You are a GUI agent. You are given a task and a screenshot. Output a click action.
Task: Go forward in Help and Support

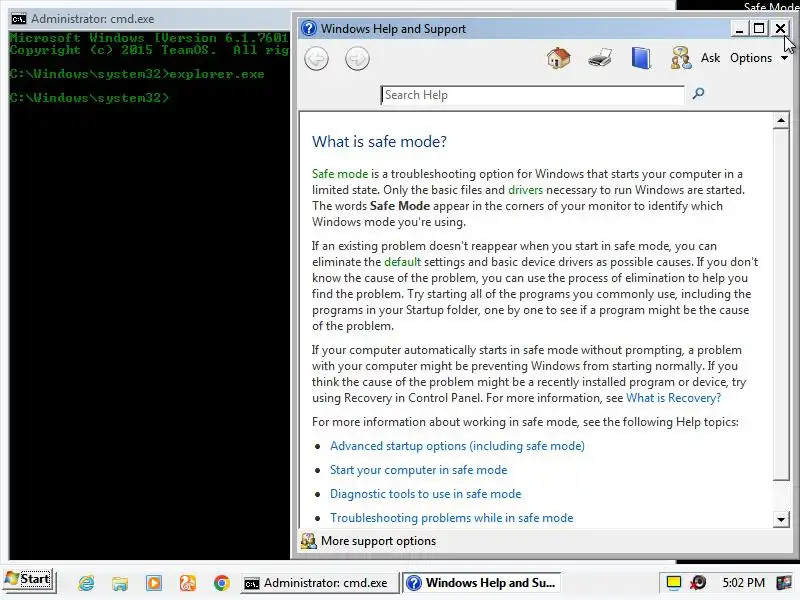(357, 59)
